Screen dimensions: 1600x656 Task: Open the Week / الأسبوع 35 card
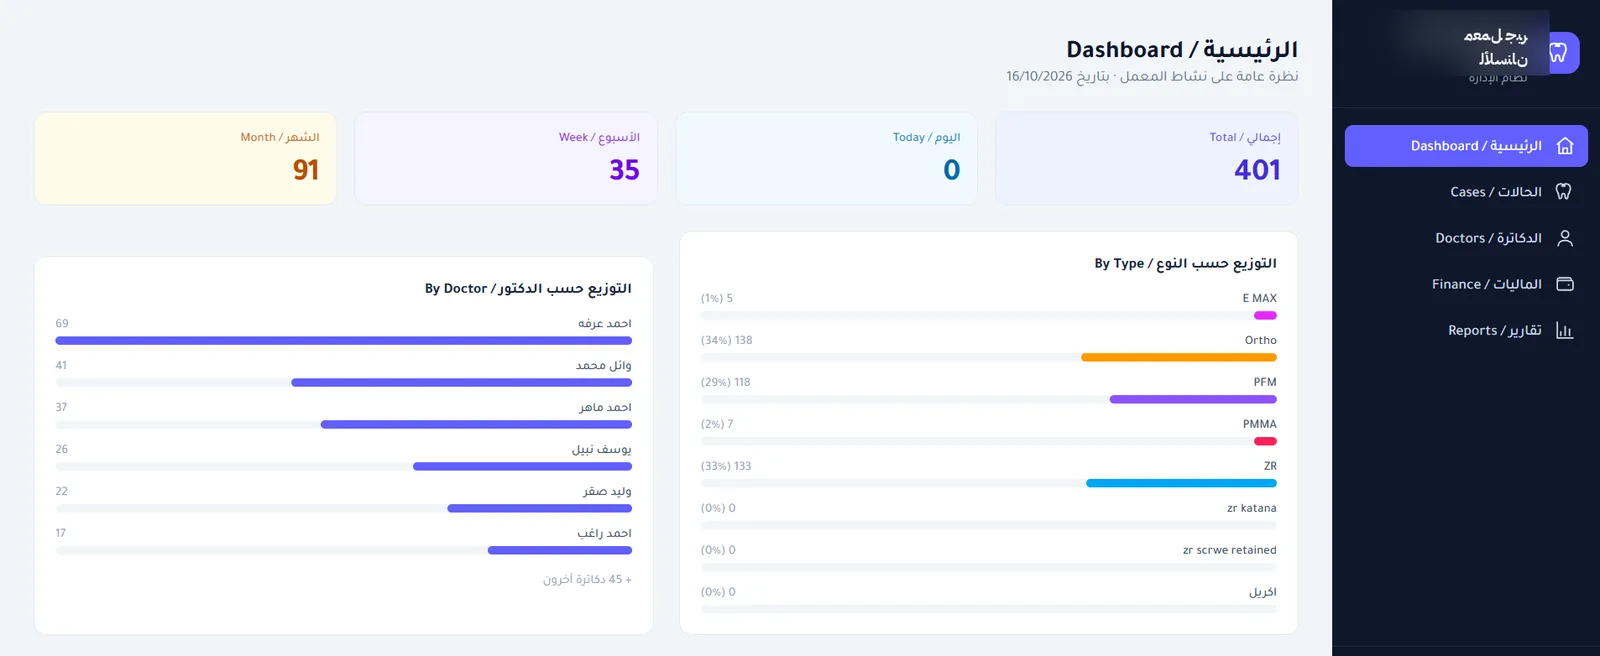(506, 158)
